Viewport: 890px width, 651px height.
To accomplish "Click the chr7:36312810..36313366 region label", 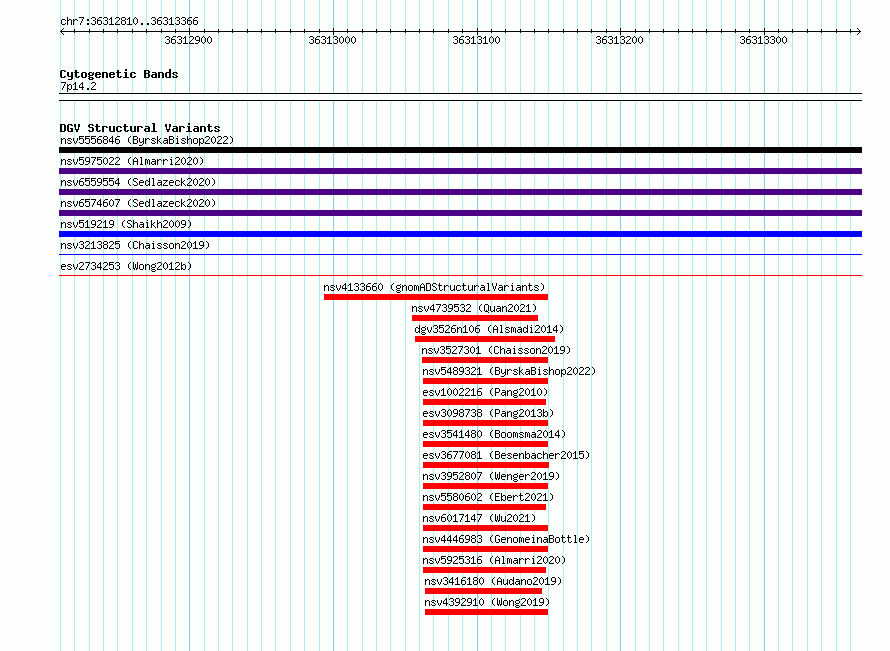I will 129,22.
